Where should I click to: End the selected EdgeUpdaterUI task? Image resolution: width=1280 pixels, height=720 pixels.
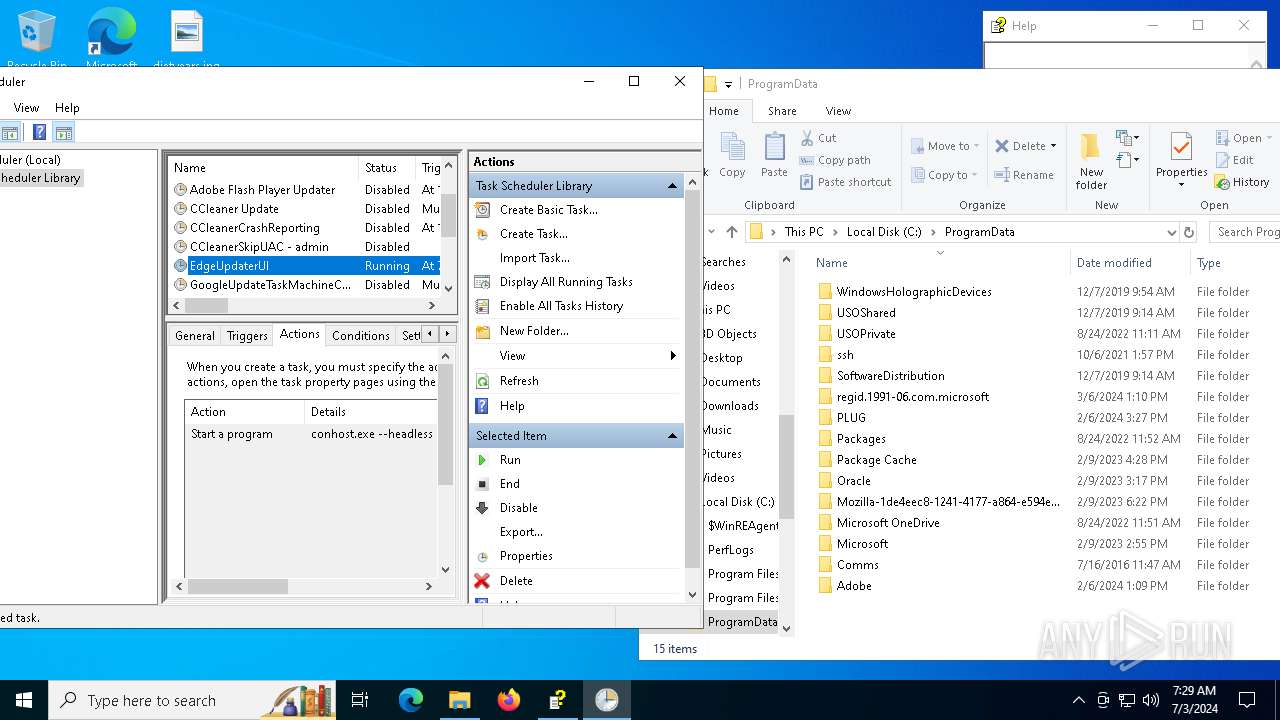(509, 484)
